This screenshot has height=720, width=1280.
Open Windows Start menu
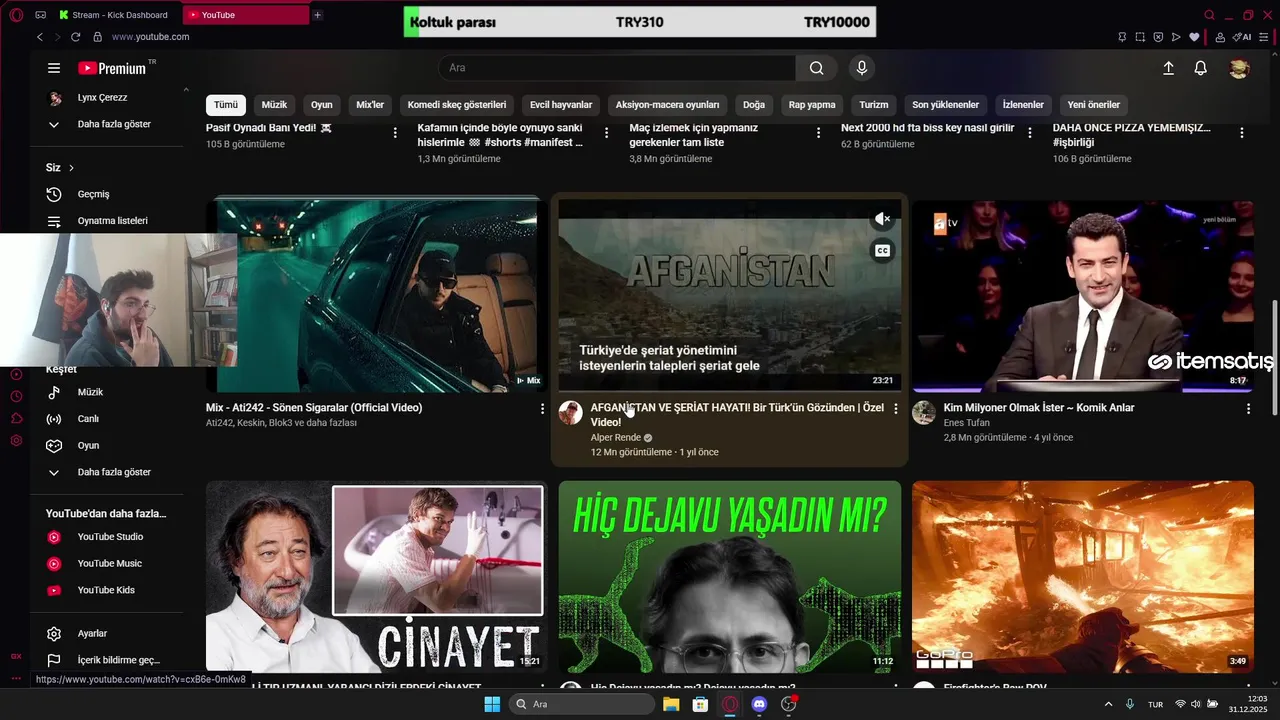tap(492, 705)
